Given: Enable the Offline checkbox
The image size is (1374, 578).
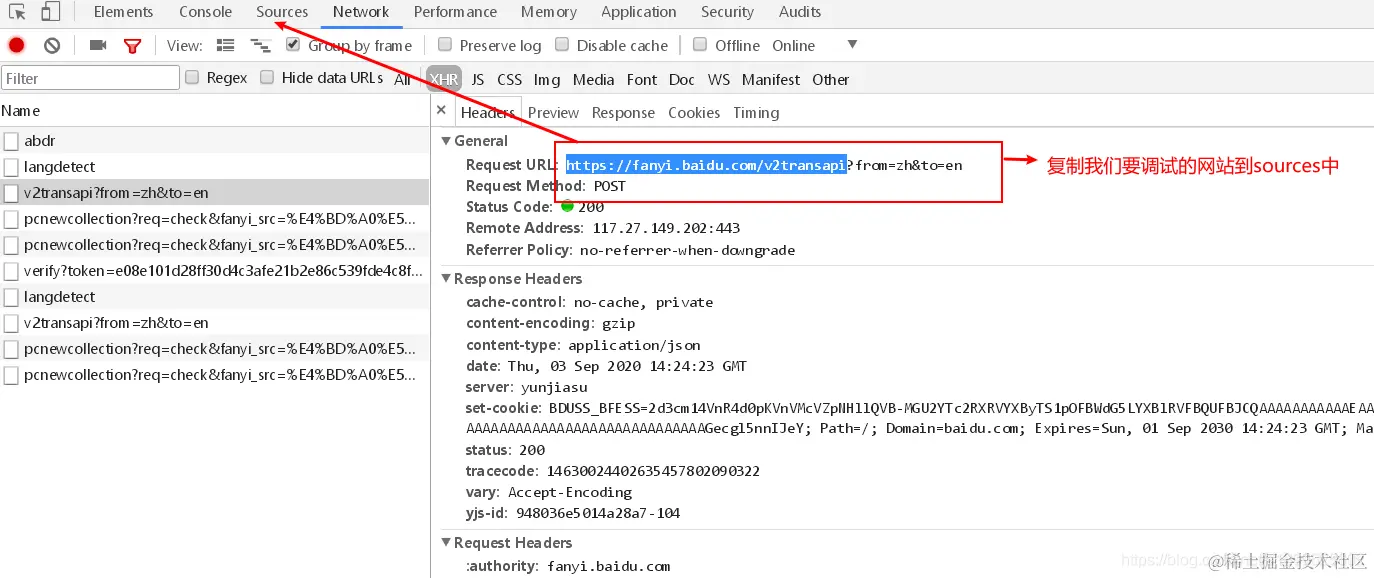Looking at the screenshot, I should click(x=700, y=44).
